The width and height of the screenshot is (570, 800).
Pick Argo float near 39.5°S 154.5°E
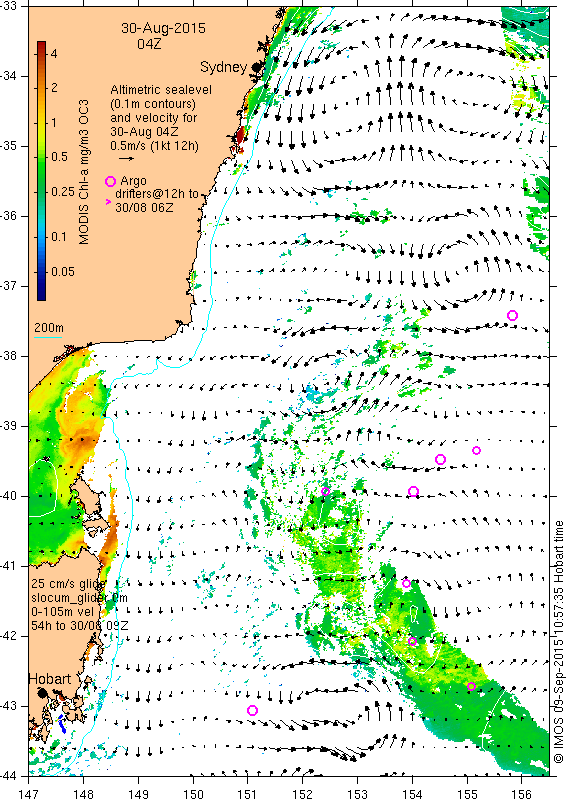(440, 459)
